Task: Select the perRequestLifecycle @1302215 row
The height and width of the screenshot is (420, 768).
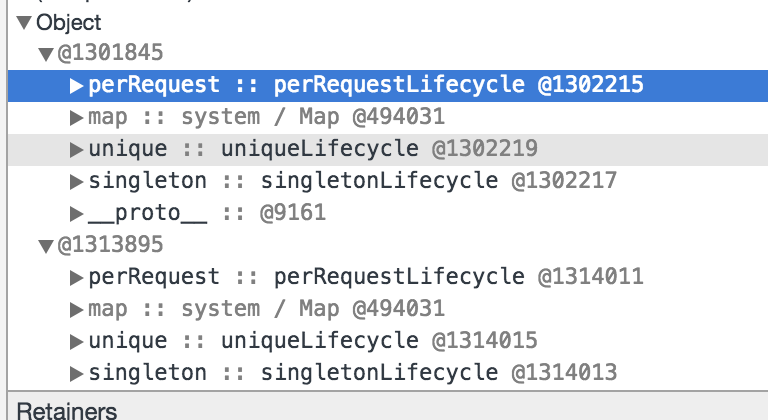Action: point(388,85)
